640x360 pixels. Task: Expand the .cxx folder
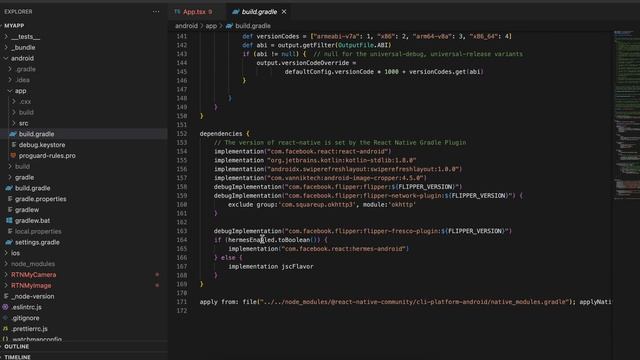click(x=25, y=102)
